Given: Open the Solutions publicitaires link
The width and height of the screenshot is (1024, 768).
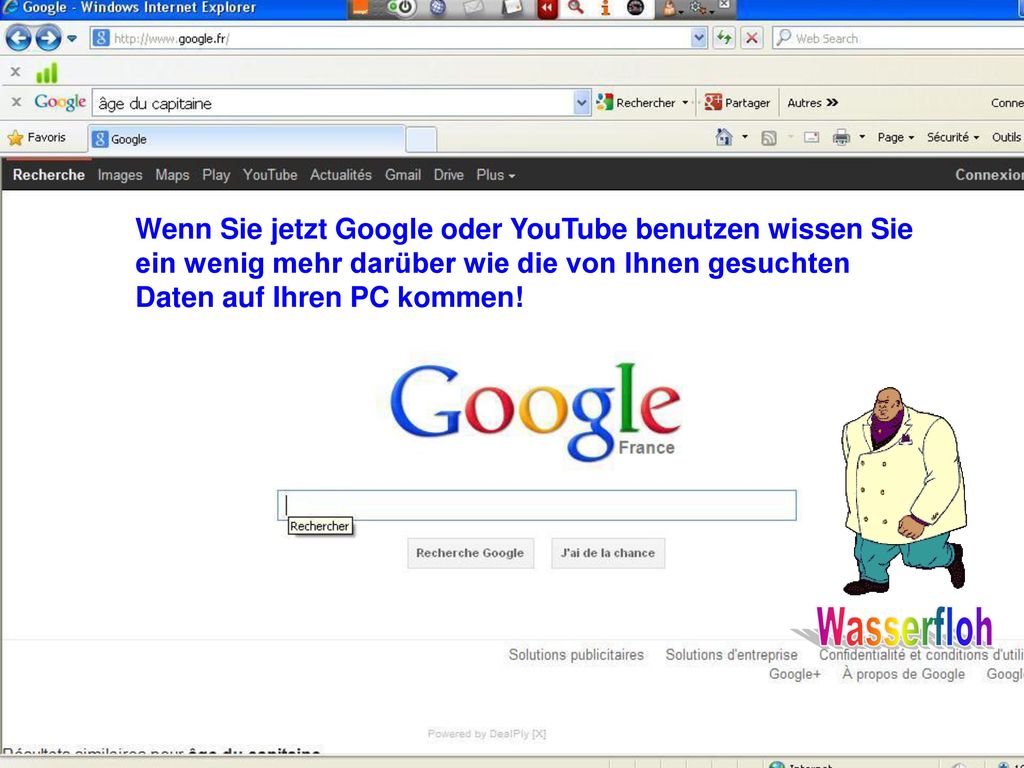Looking at the screenshot, I should 576,654.
